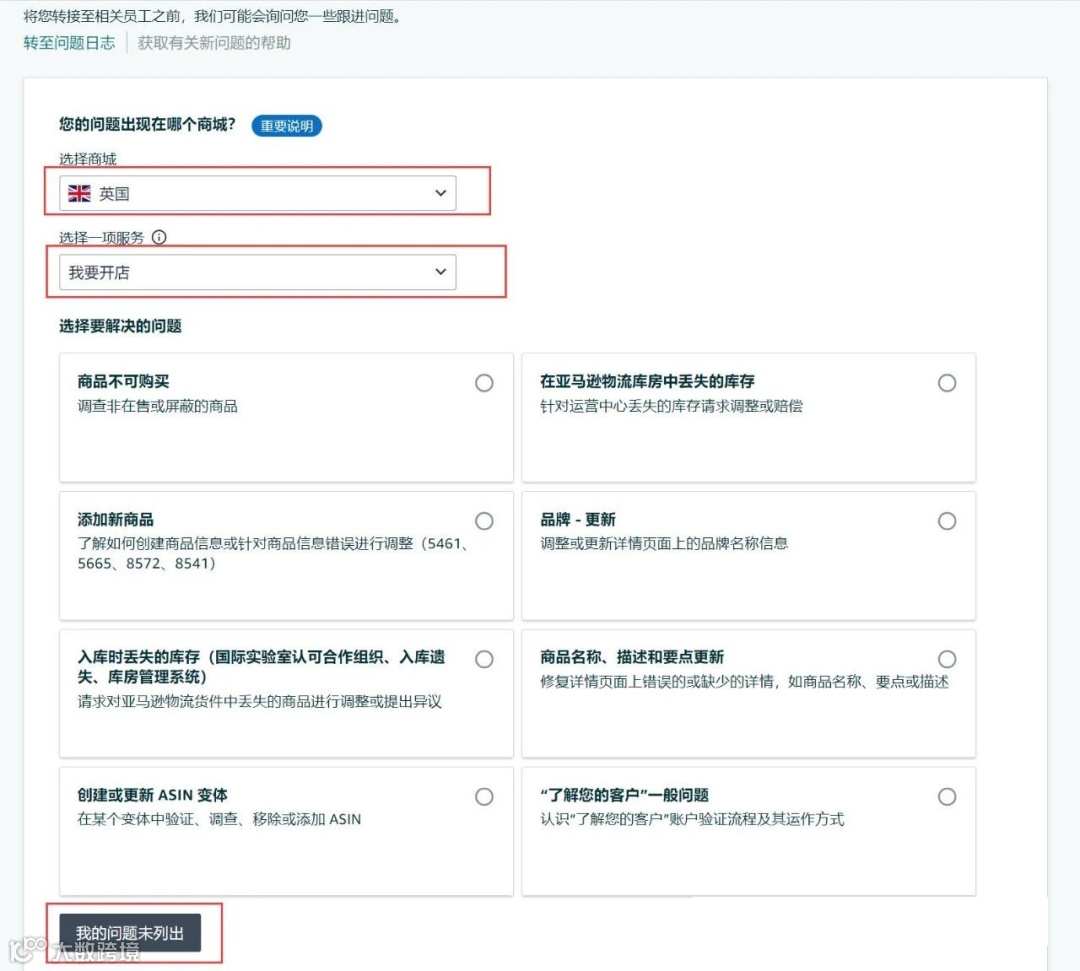Click 在某个变体中验证、调查、移除或添加 ASIN text

[x=219, y=819]
